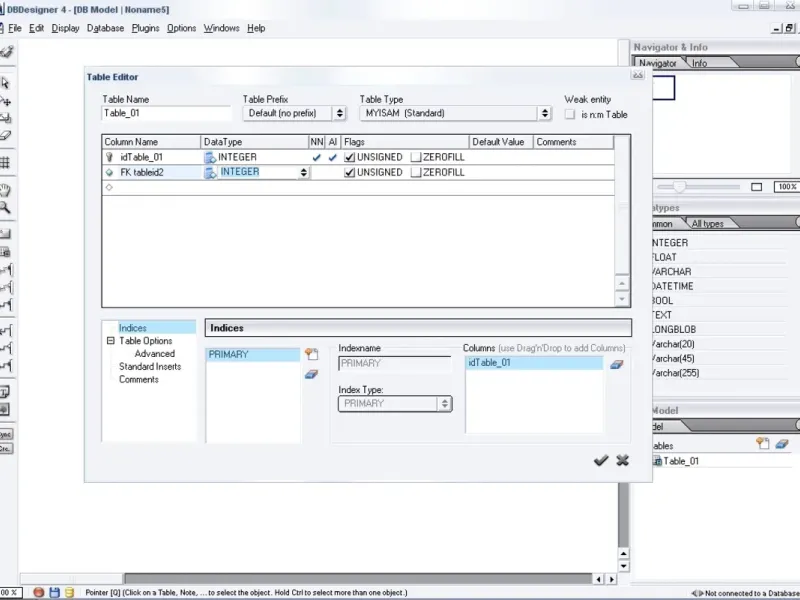Image resolution: width=800 pixels, height=600 pixels.
Task: Click the grid toggle icon in left toolbar
Action: coord(5,162)
